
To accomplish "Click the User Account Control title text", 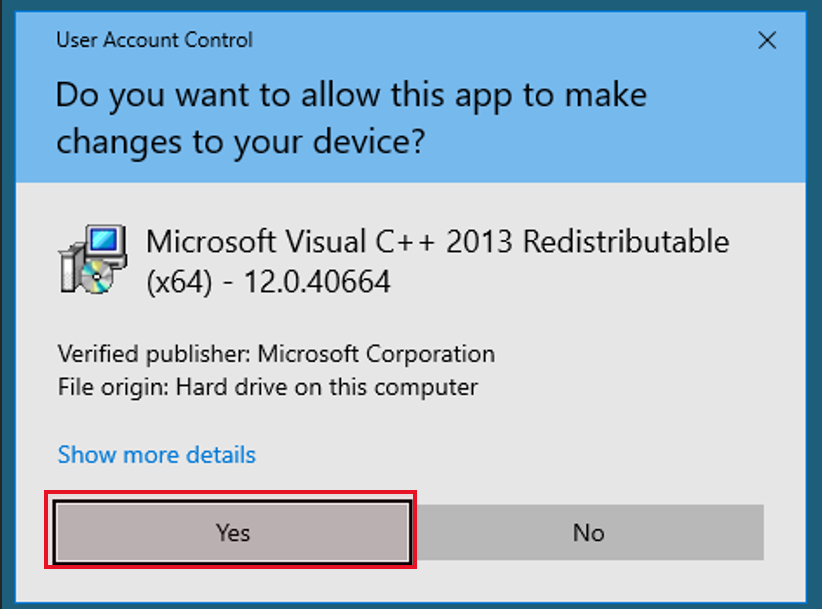I will (x=155, y=40).
